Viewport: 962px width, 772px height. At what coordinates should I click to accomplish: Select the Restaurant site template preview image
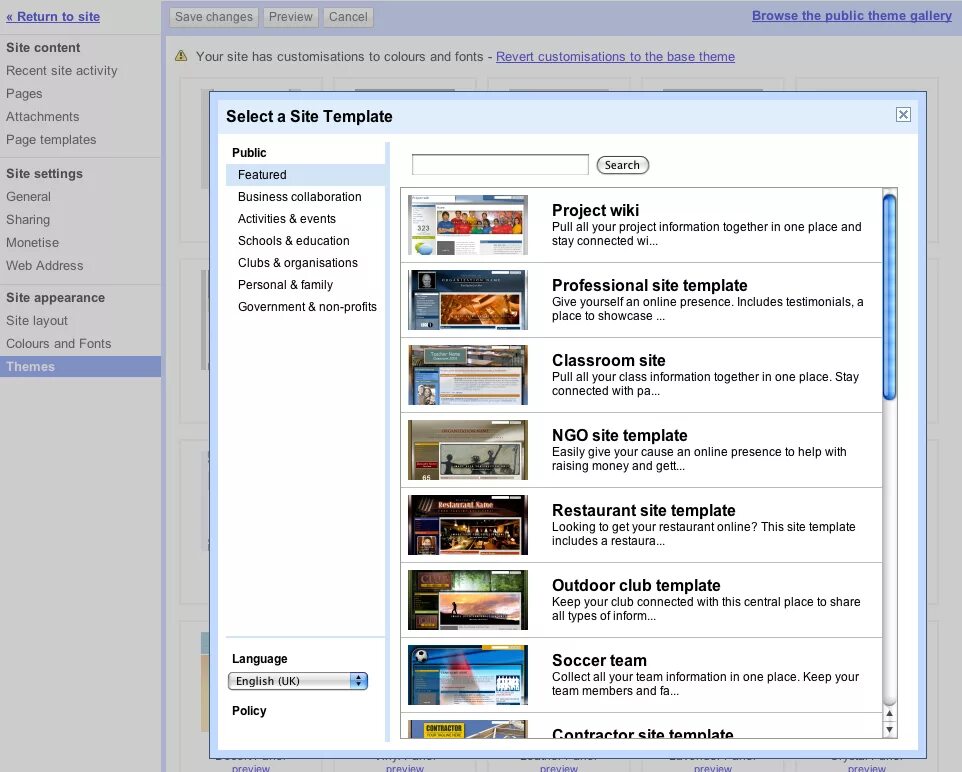[466, 524]
